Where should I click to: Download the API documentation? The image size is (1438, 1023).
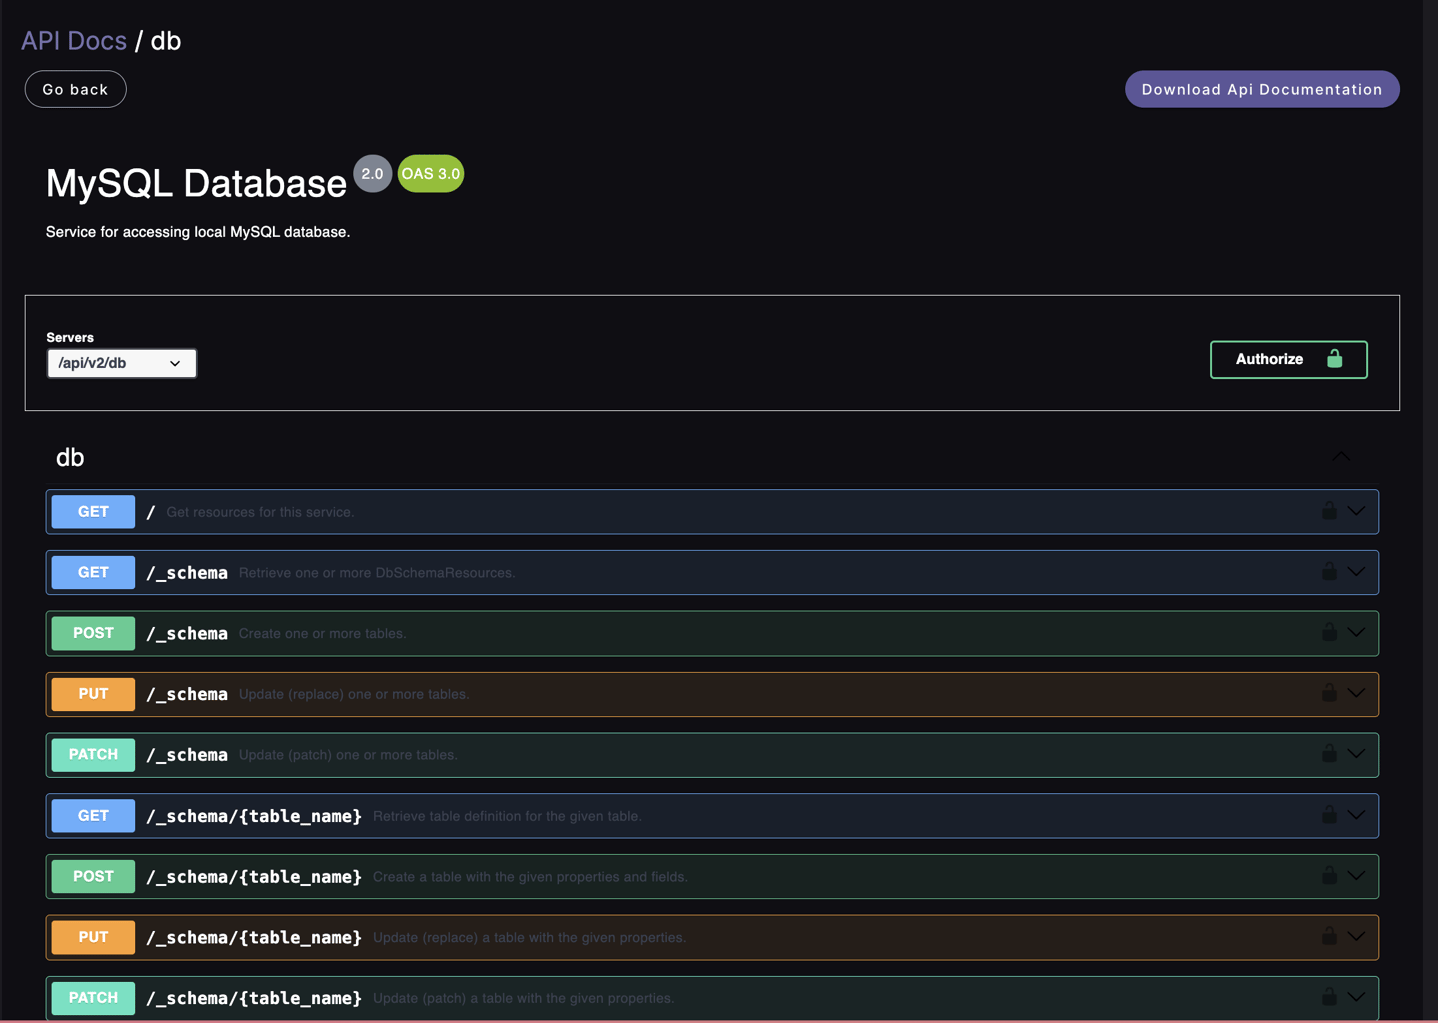pos(1261,89)
